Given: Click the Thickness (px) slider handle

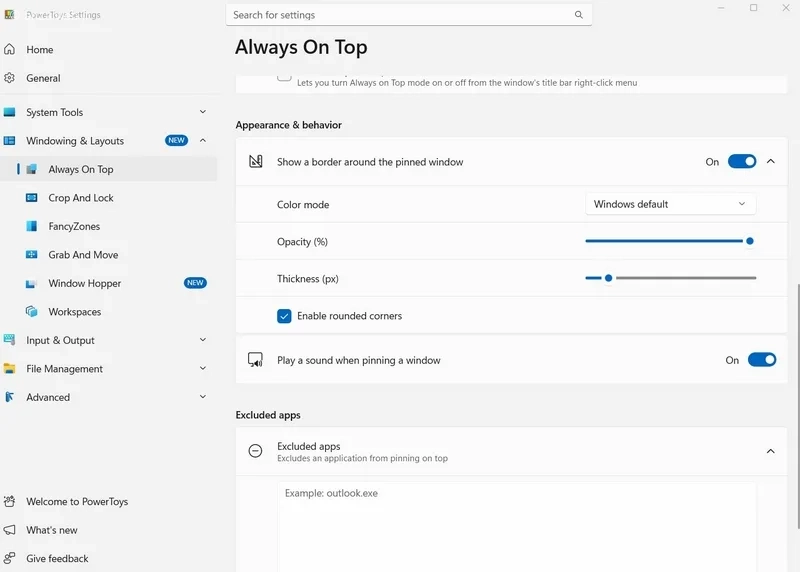Looking at the screenshot, I should (608, 278).
